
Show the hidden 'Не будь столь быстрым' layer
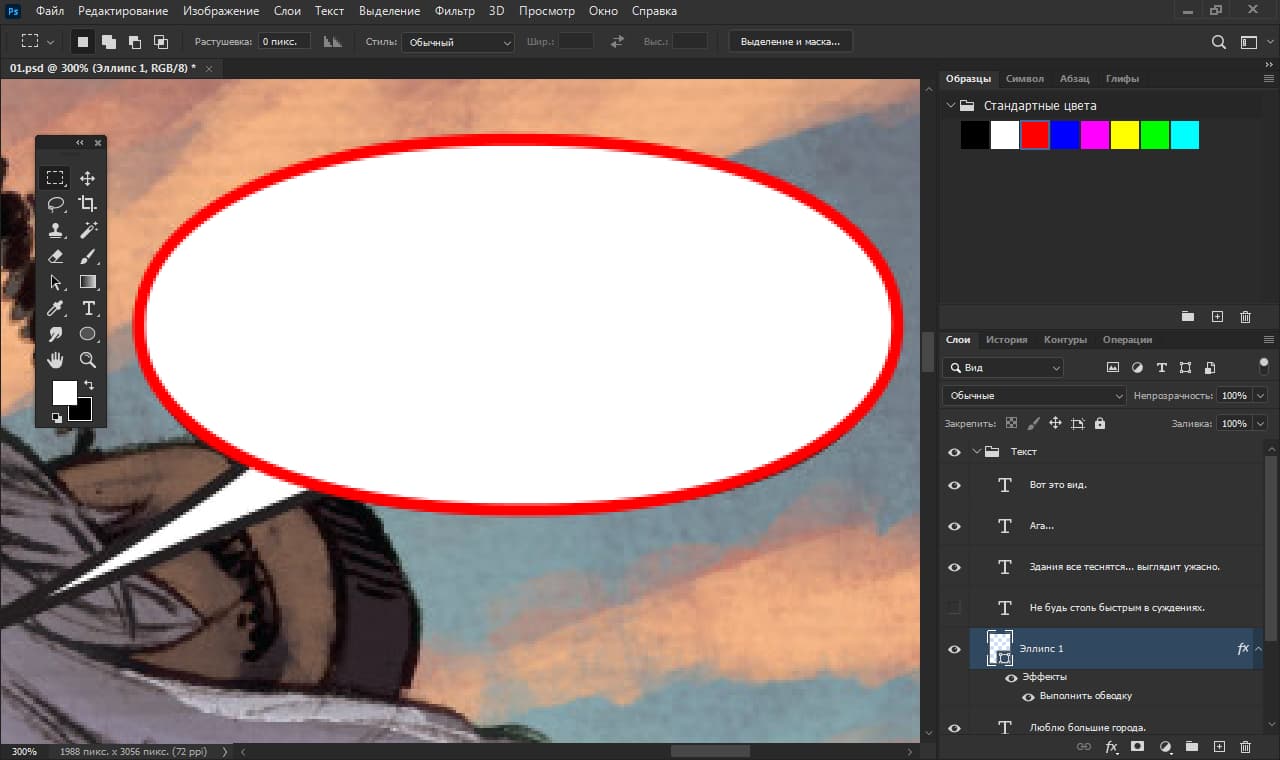(x=954, y=608)
